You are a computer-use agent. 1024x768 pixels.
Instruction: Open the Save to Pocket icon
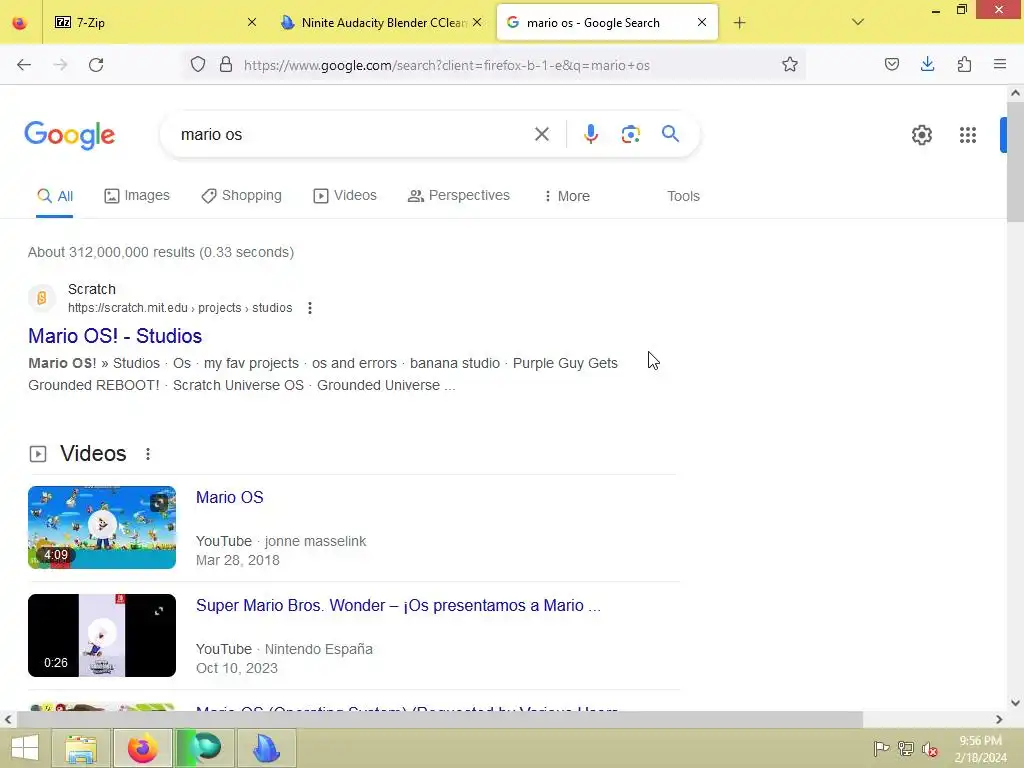coord(891,64)
